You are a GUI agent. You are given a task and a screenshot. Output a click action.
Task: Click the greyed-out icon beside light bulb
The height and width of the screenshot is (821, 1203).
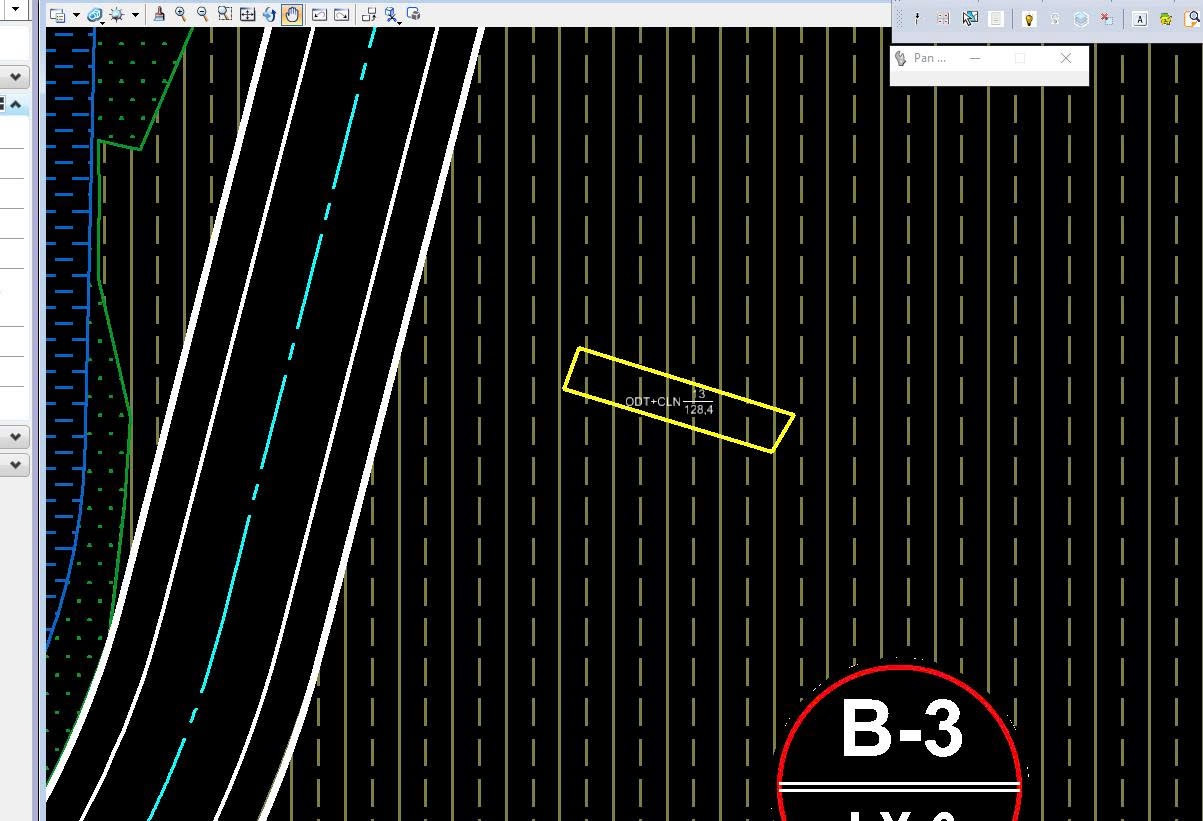point(1055,19)
